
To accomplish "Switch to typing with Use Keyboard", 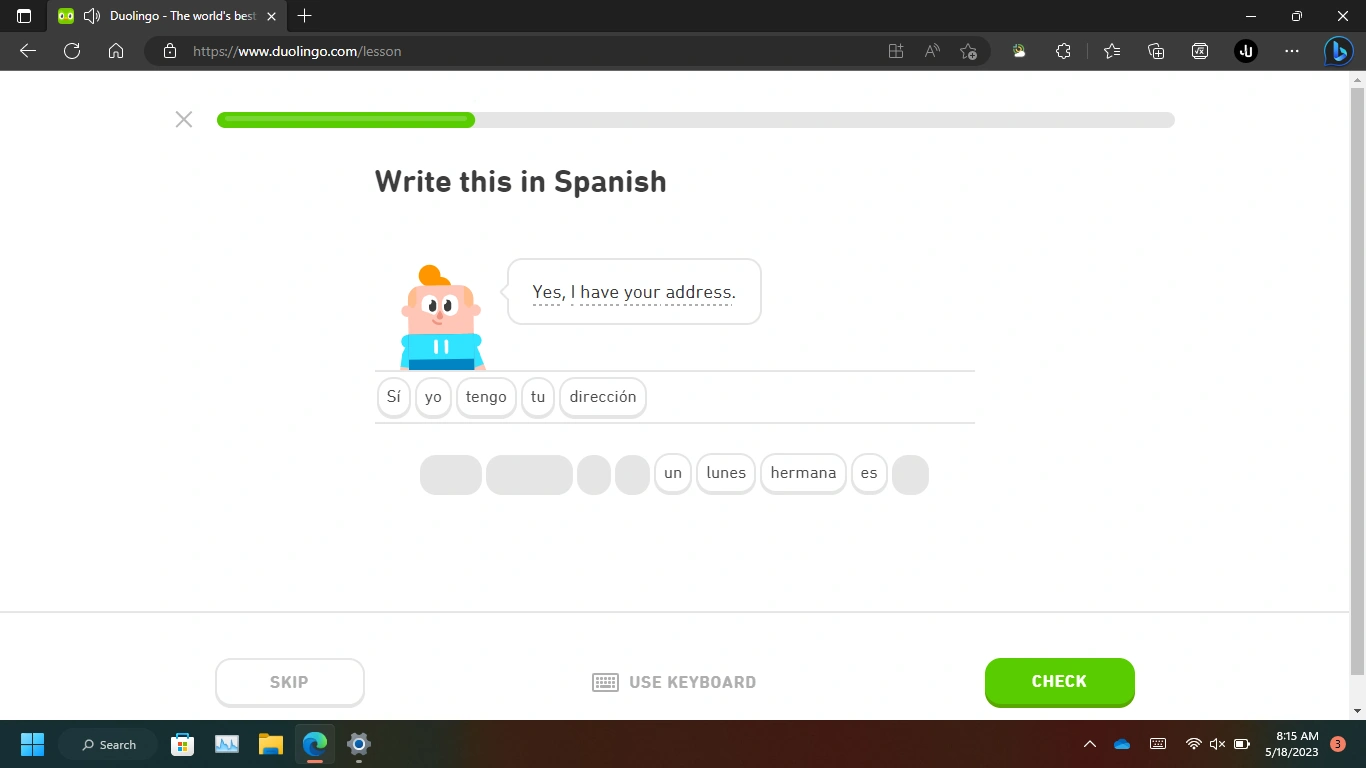I will 674,682.
